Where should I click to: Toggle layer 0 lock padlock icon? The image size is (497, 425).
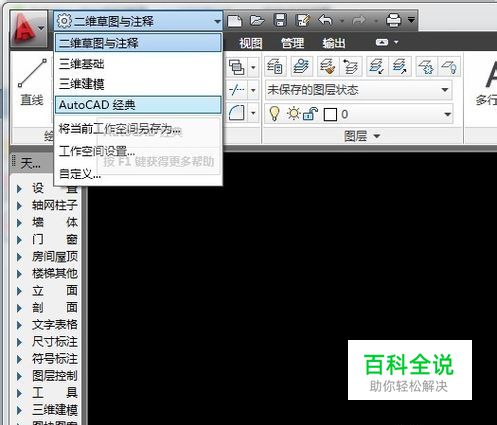click(310, 114)
